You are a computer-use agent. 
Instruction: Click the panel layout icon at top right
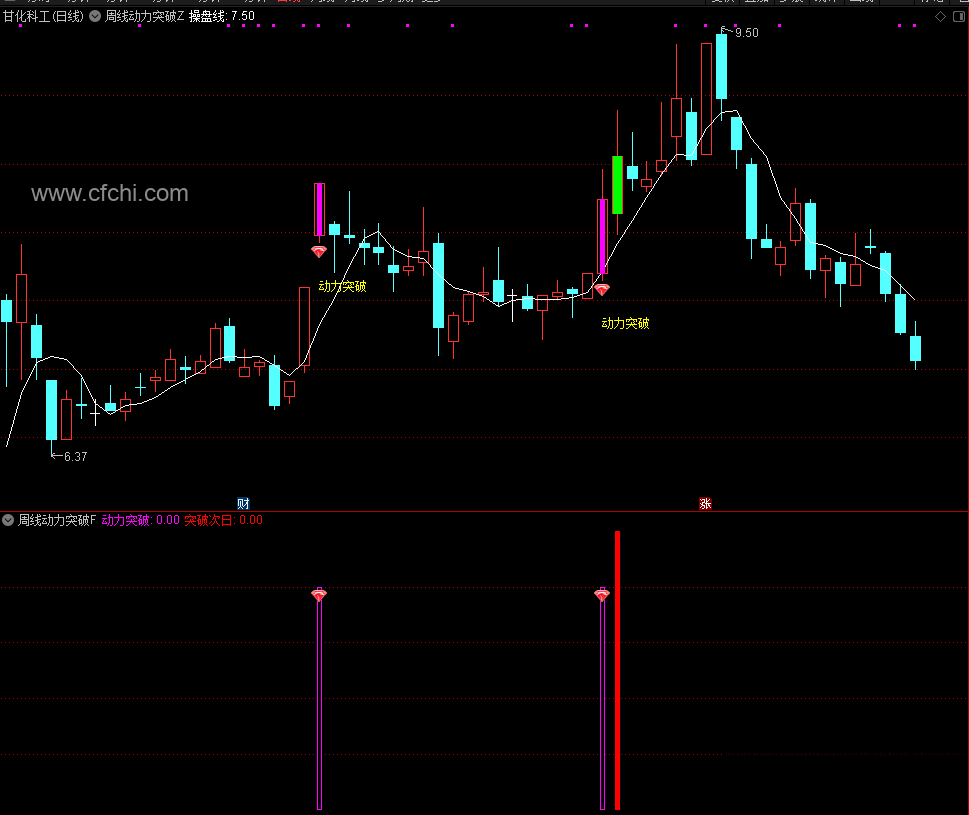(x=959, y=17)
